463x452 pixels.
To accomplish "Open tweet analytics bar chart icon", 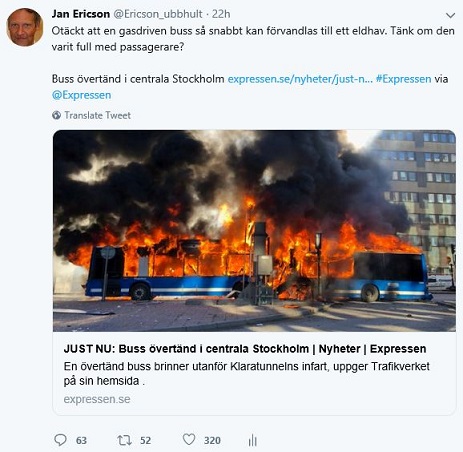I will 252,440.
